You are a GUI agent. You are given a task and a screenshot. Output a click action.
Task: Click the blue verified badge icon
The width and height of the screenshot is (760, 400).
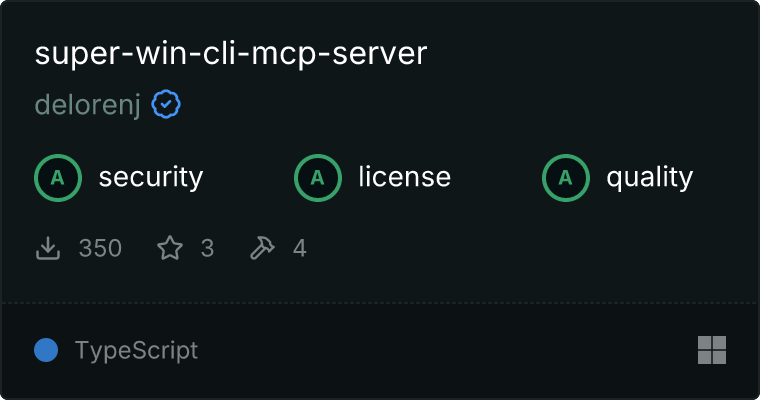click(x=166, y=104)
